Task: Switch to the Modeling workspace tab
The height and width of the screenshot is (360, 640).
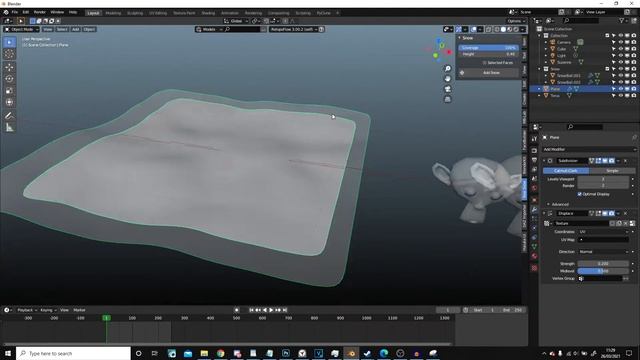Action: tap(113, 13)
